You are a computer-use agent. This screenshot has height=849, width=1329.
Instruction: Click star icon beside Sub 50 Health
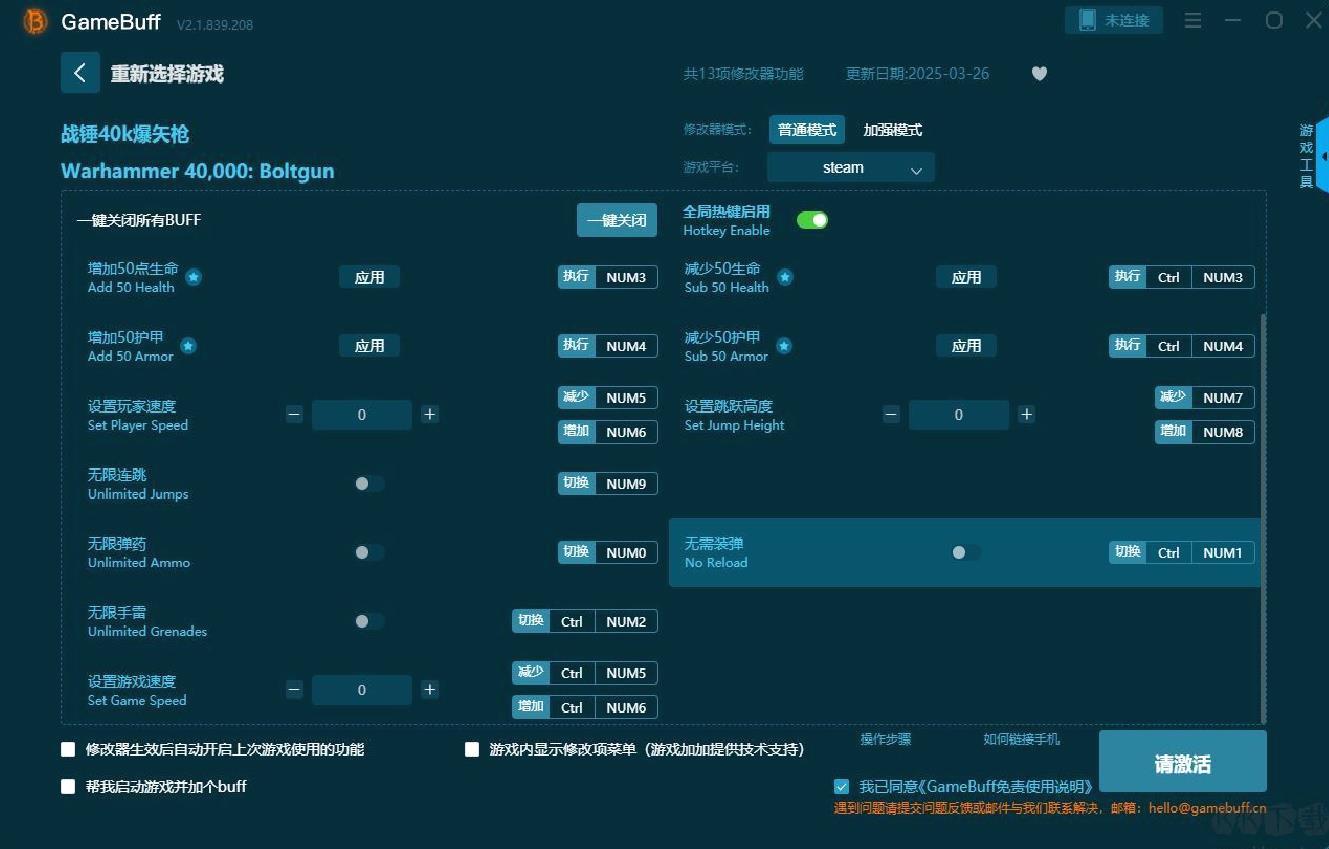(x=785, y=277)
